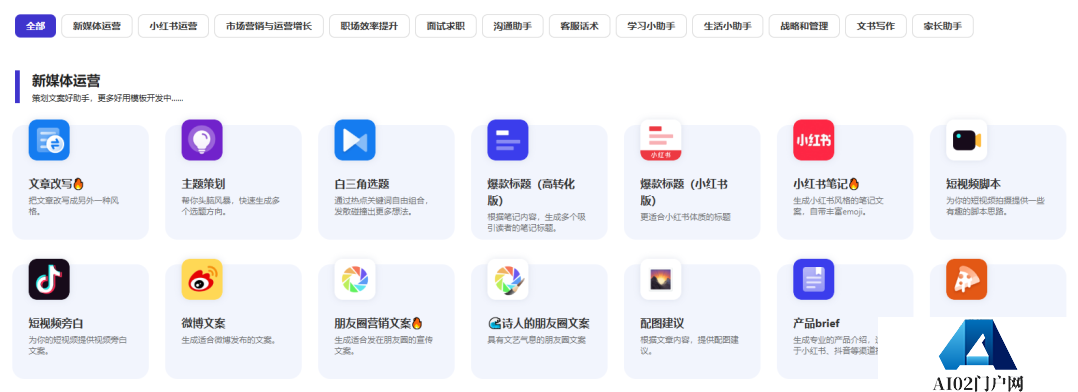
Task: Switch to the 新媒体运营 tab
Action: tap(97, 26)
